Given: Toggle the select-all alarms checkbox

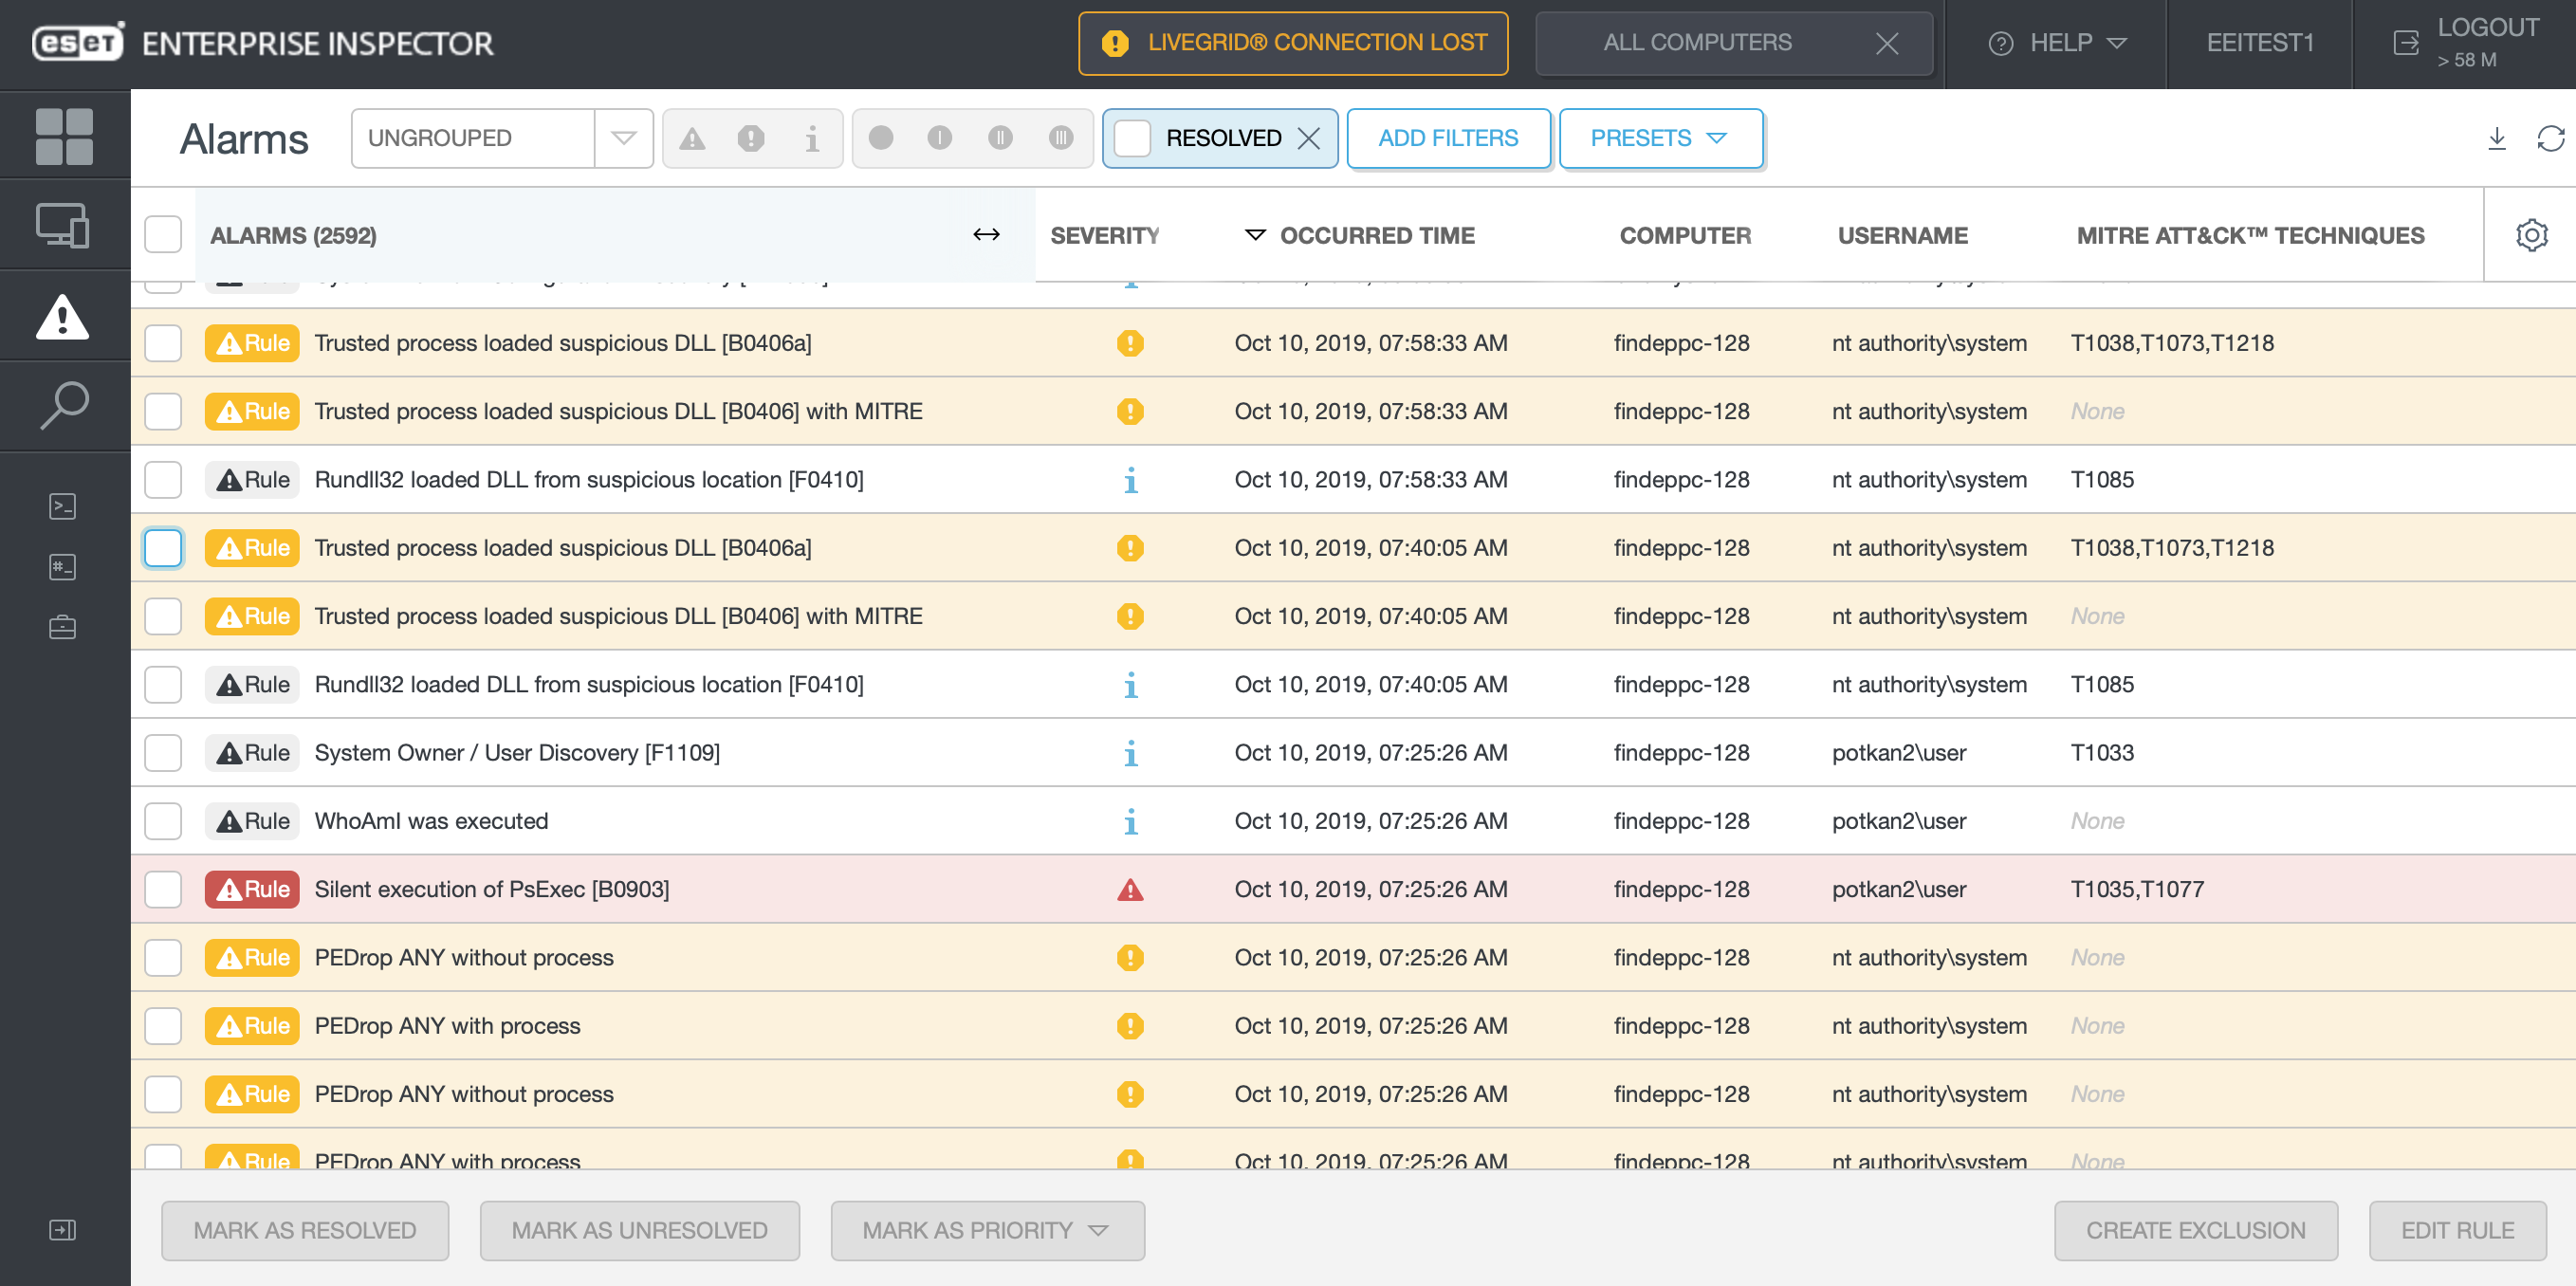Looking at the screenshot, I should pos(163,235).
